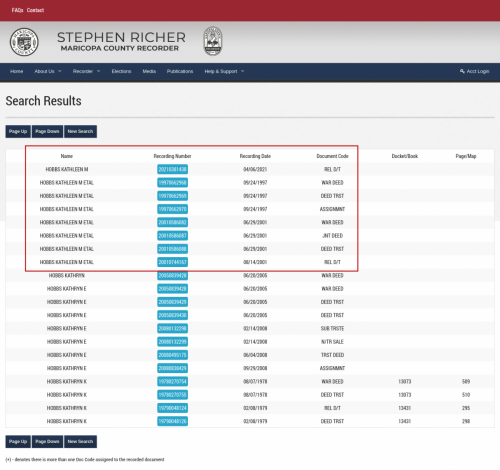Open the N/TR SALE recording number
500x470 pixels.
point(172,342)
